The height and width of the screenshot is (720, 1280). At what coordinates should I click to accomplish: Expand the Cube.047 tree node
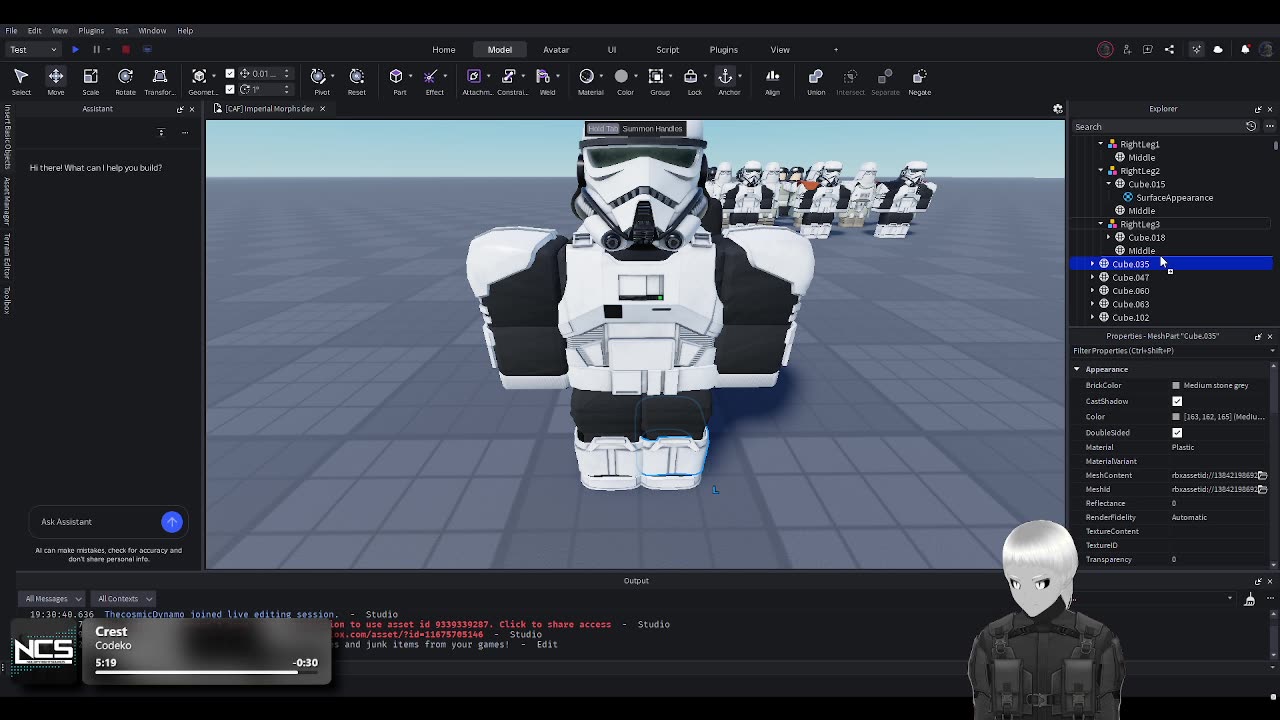point(1092,277)
